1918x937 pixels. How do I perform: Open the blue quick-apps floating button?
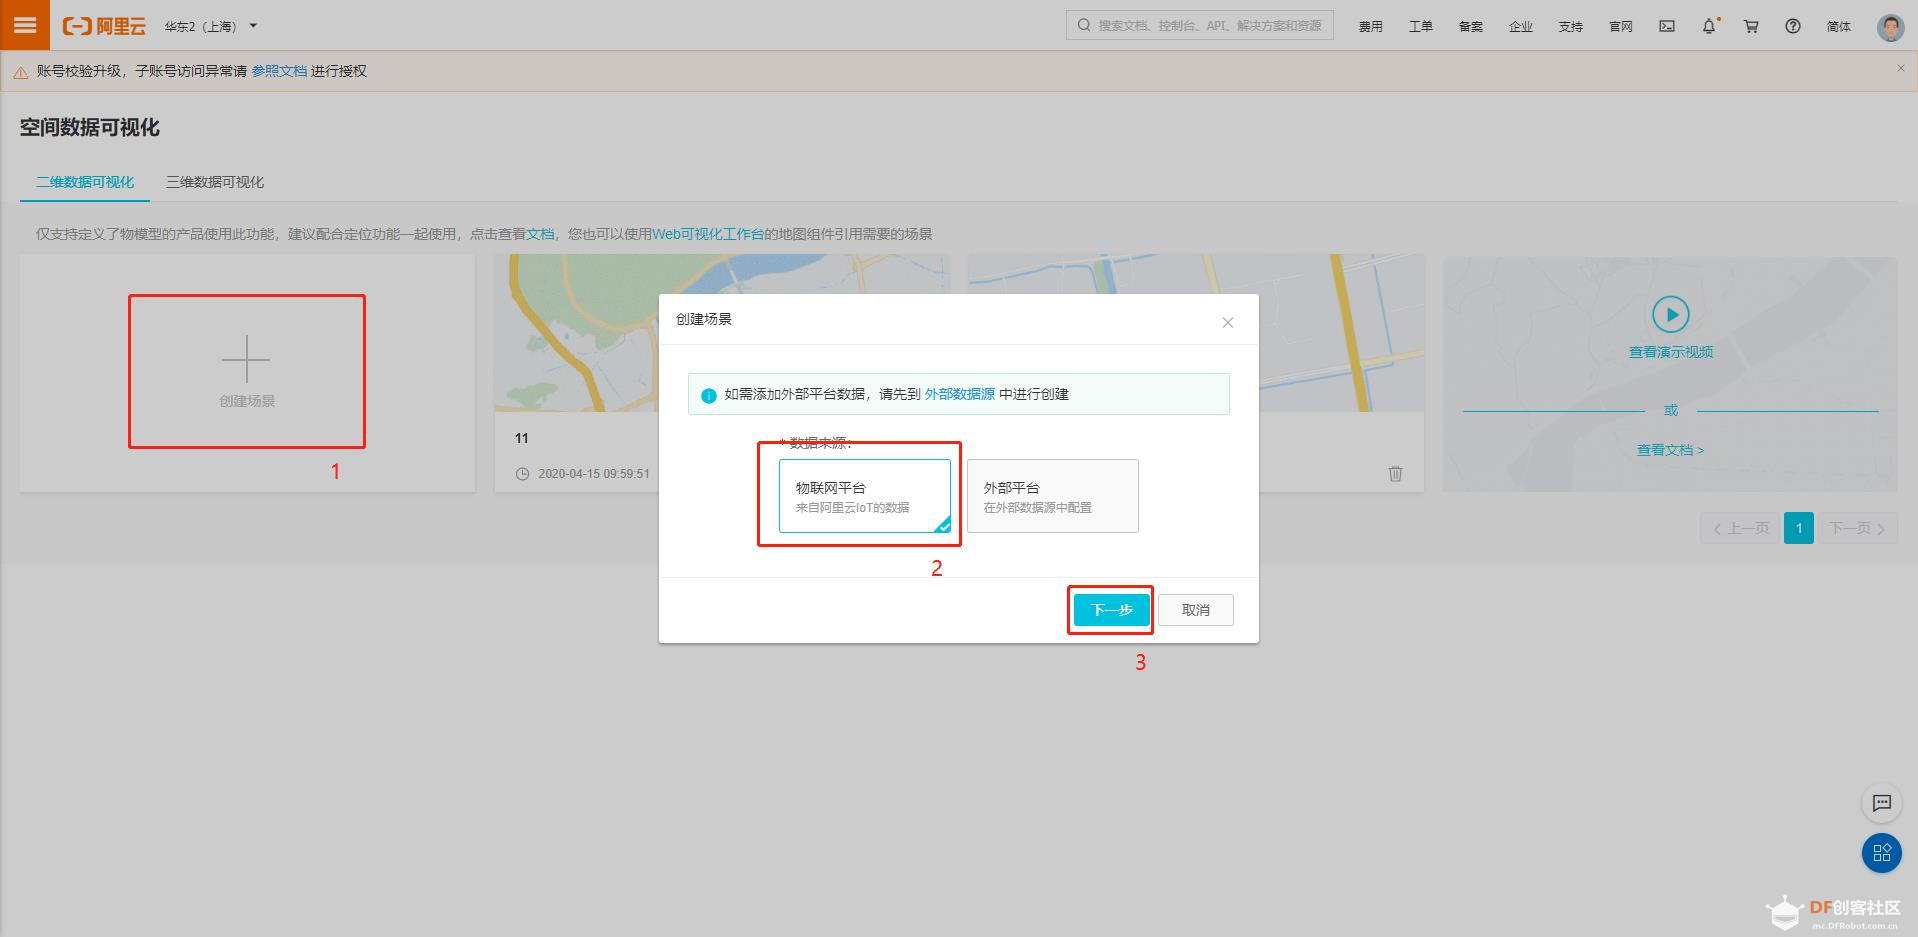(1881, 852)
